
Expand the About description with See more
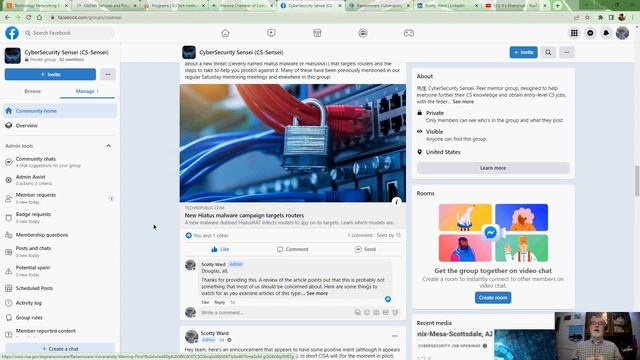(463, 102)
